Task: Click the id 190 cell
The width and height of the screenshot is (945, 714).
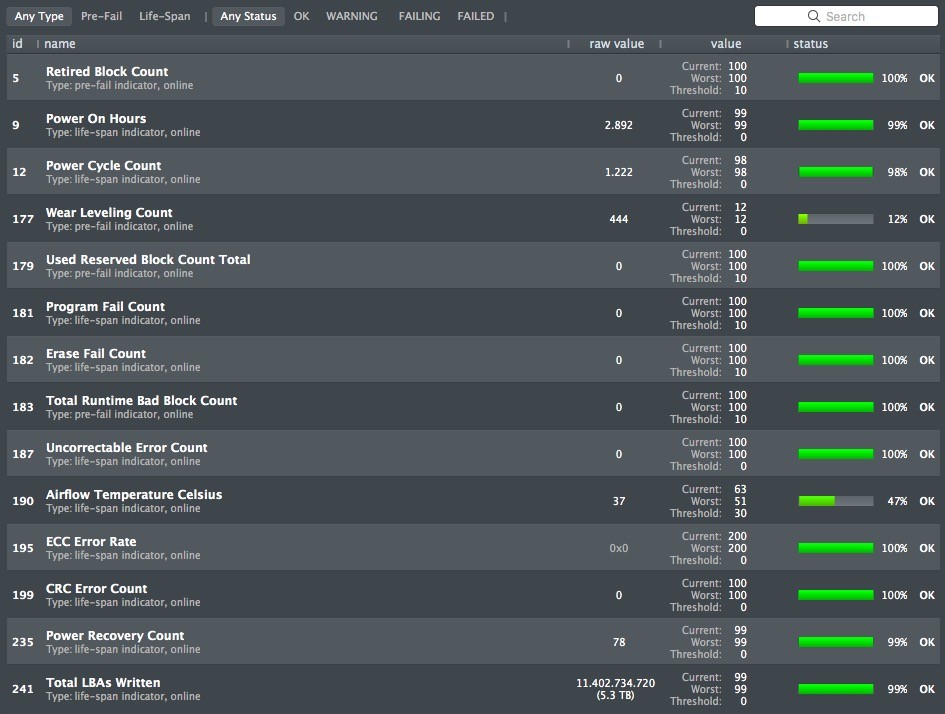Action: [23, 501]
